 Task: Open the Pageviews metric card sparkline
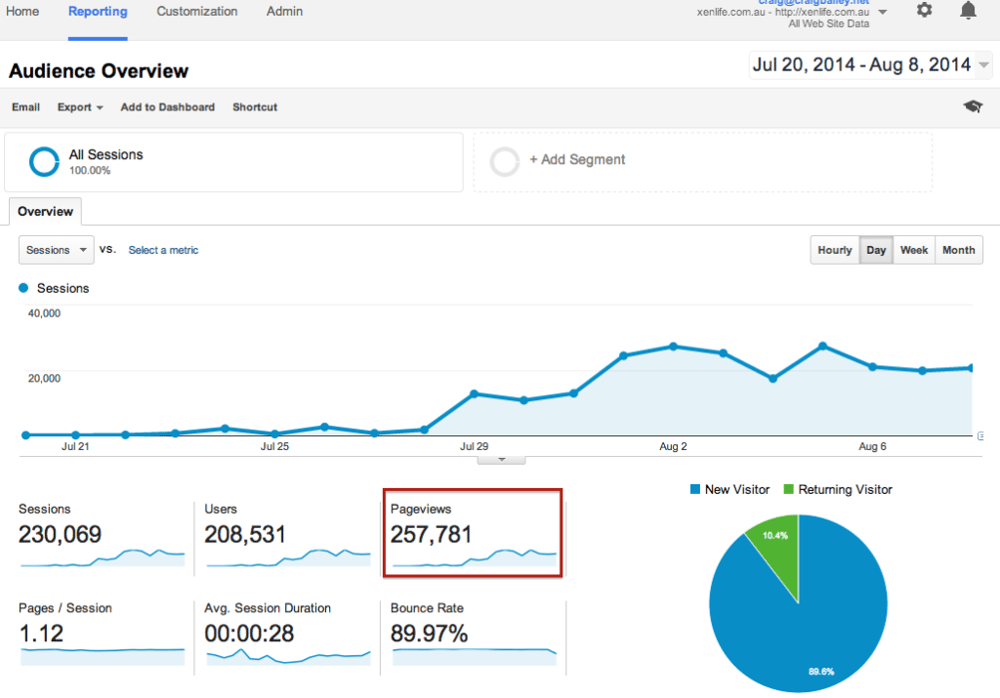coord(472,559)
